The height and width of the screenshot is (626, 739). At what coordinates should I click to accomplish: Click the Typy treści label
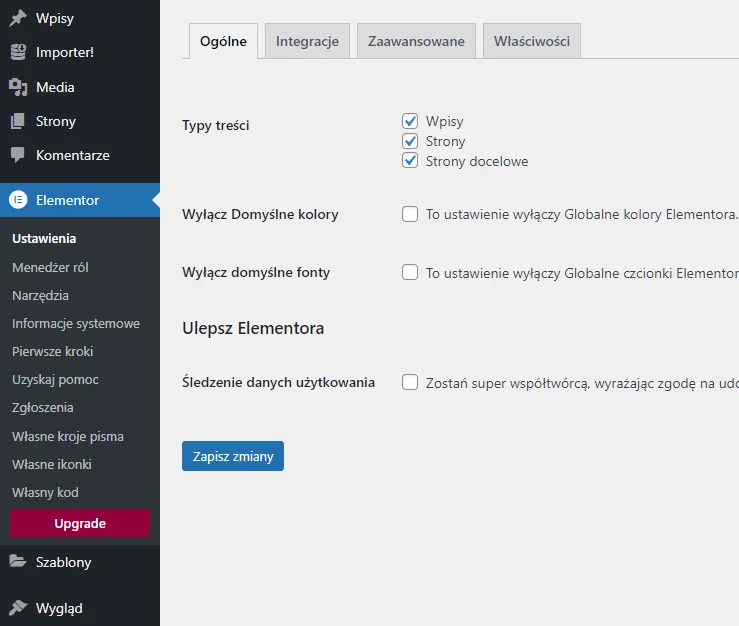[216, 125]
